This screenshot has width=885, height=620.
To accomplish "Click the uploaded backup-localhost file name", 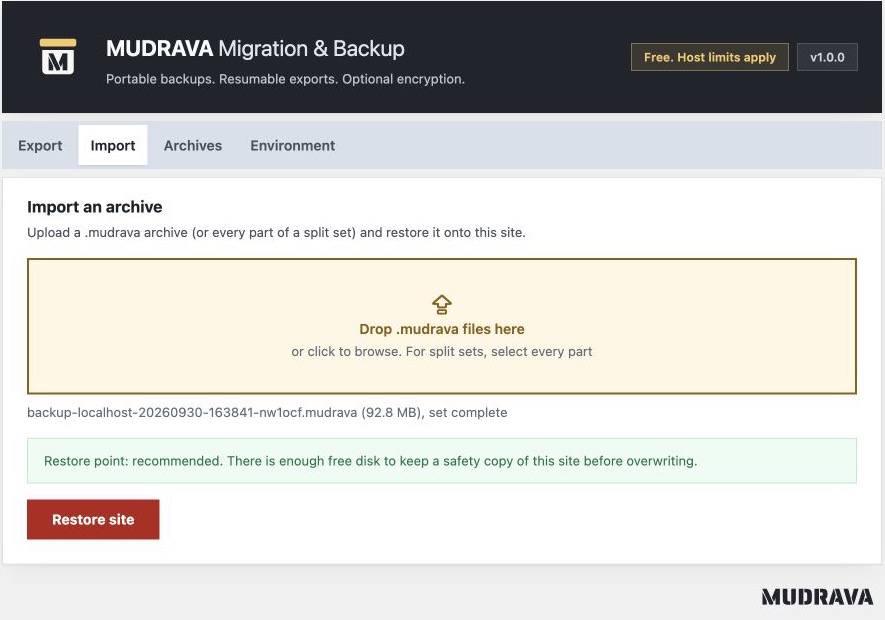I will tap(192, 413).
